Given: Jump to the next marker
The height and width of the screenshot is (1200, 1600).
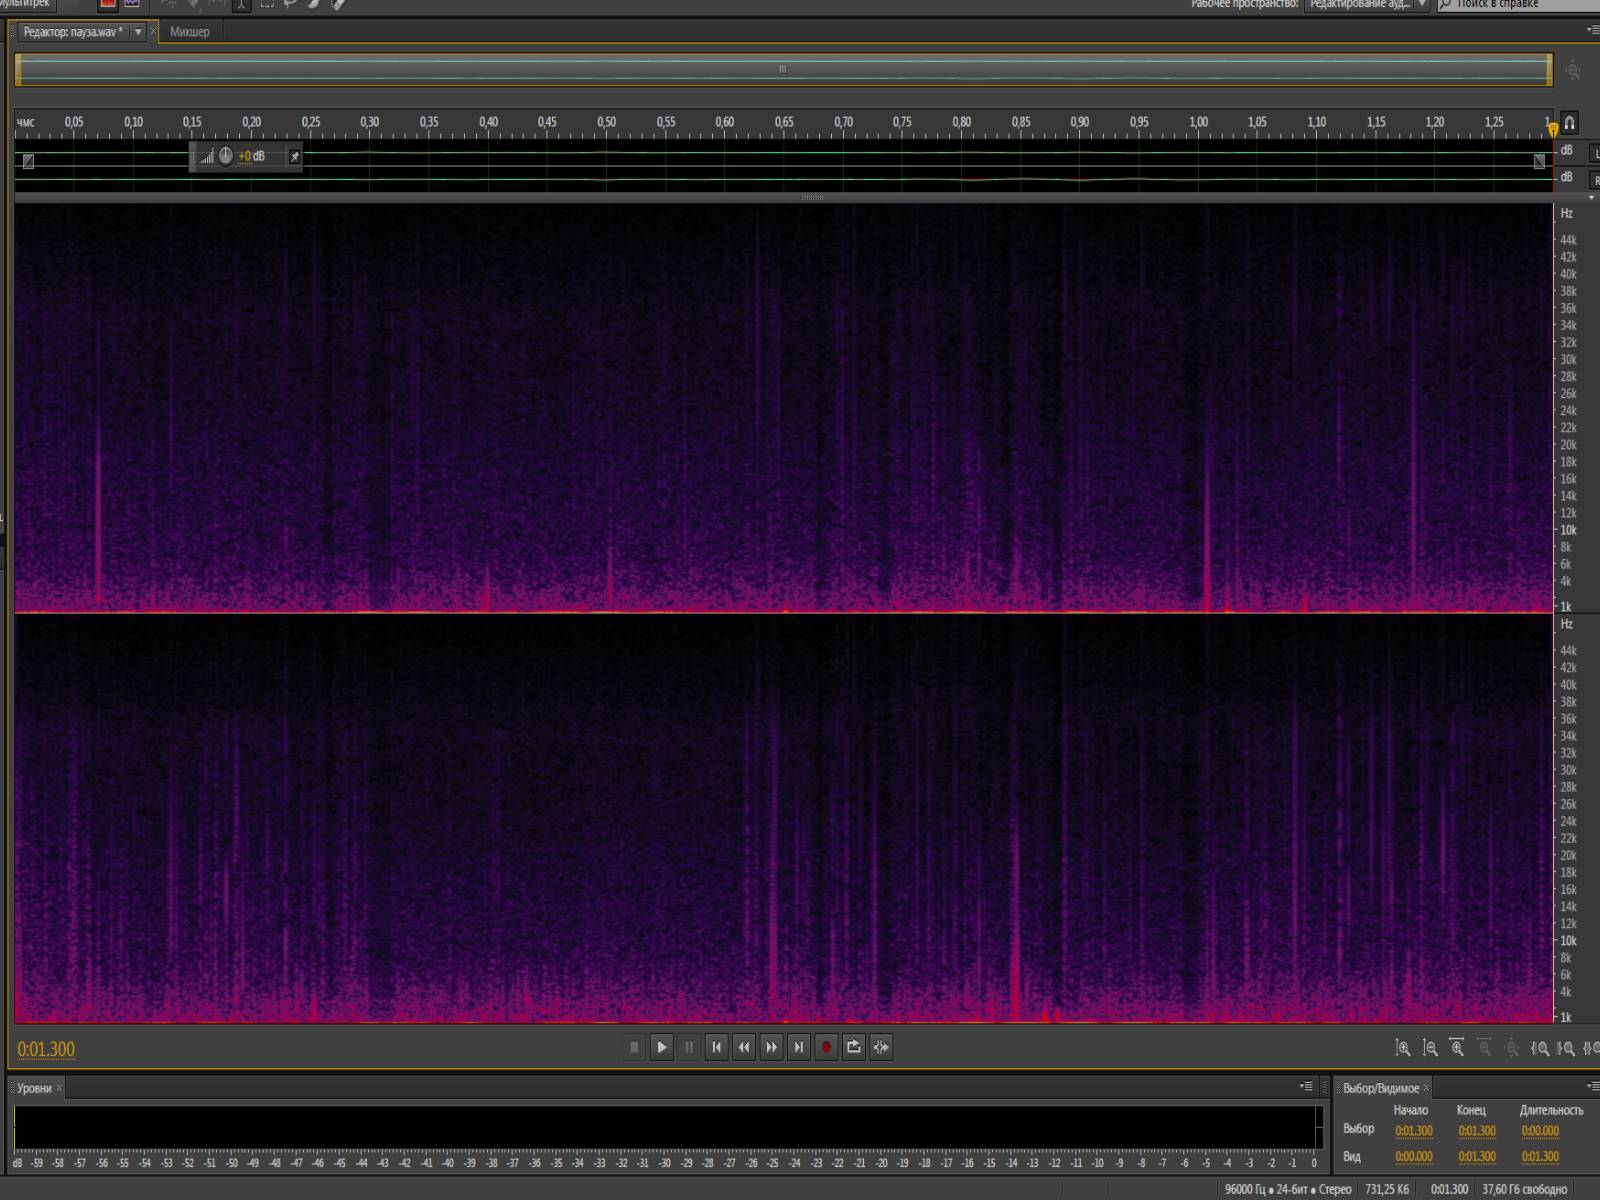Looking at the screenshot, I should 799,1047.
